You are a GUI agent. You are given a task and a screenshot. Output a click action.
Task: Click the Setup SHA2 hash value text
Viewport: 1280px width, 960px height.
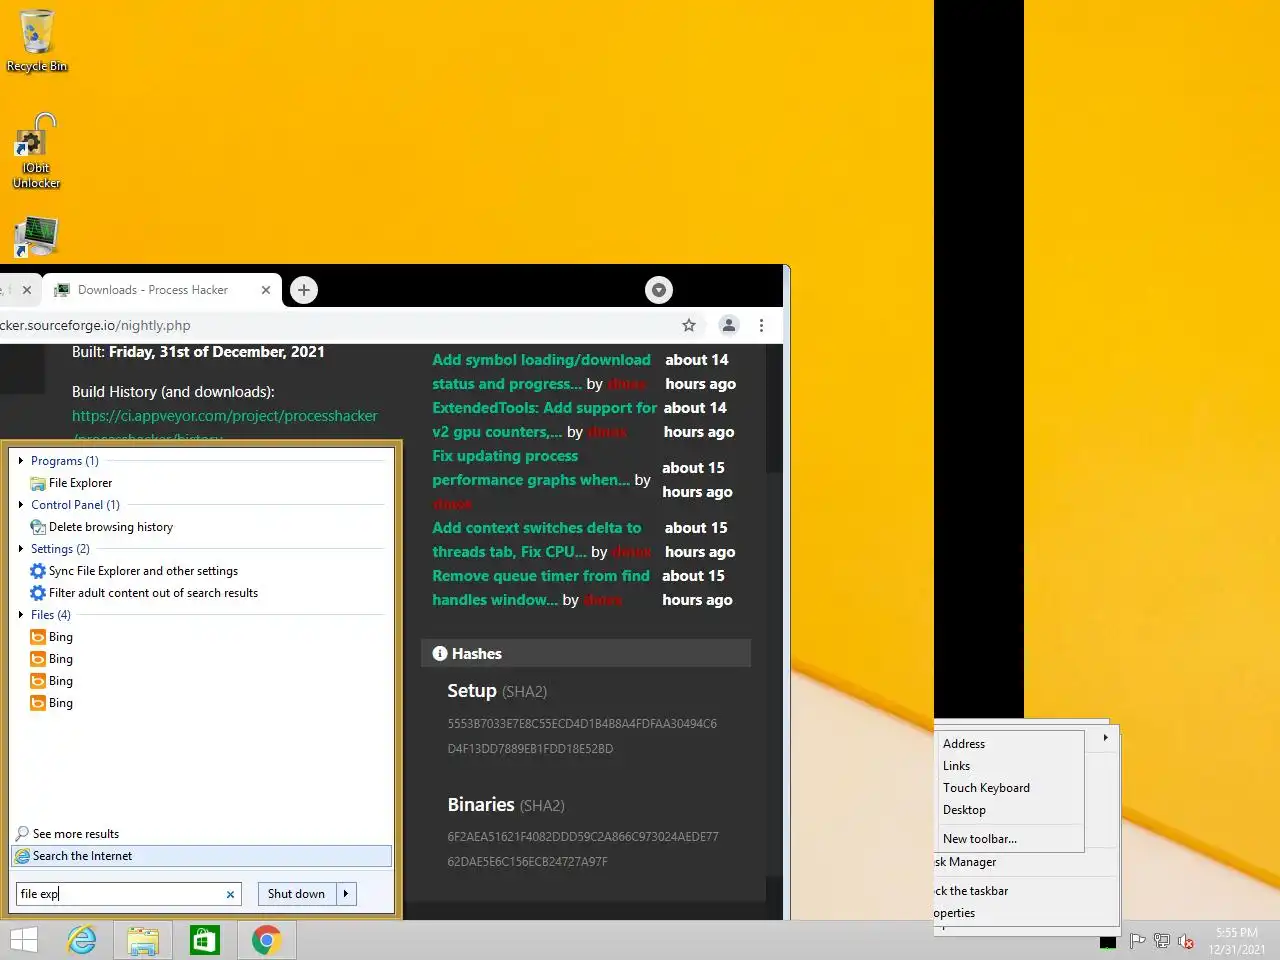coord(582,736)
